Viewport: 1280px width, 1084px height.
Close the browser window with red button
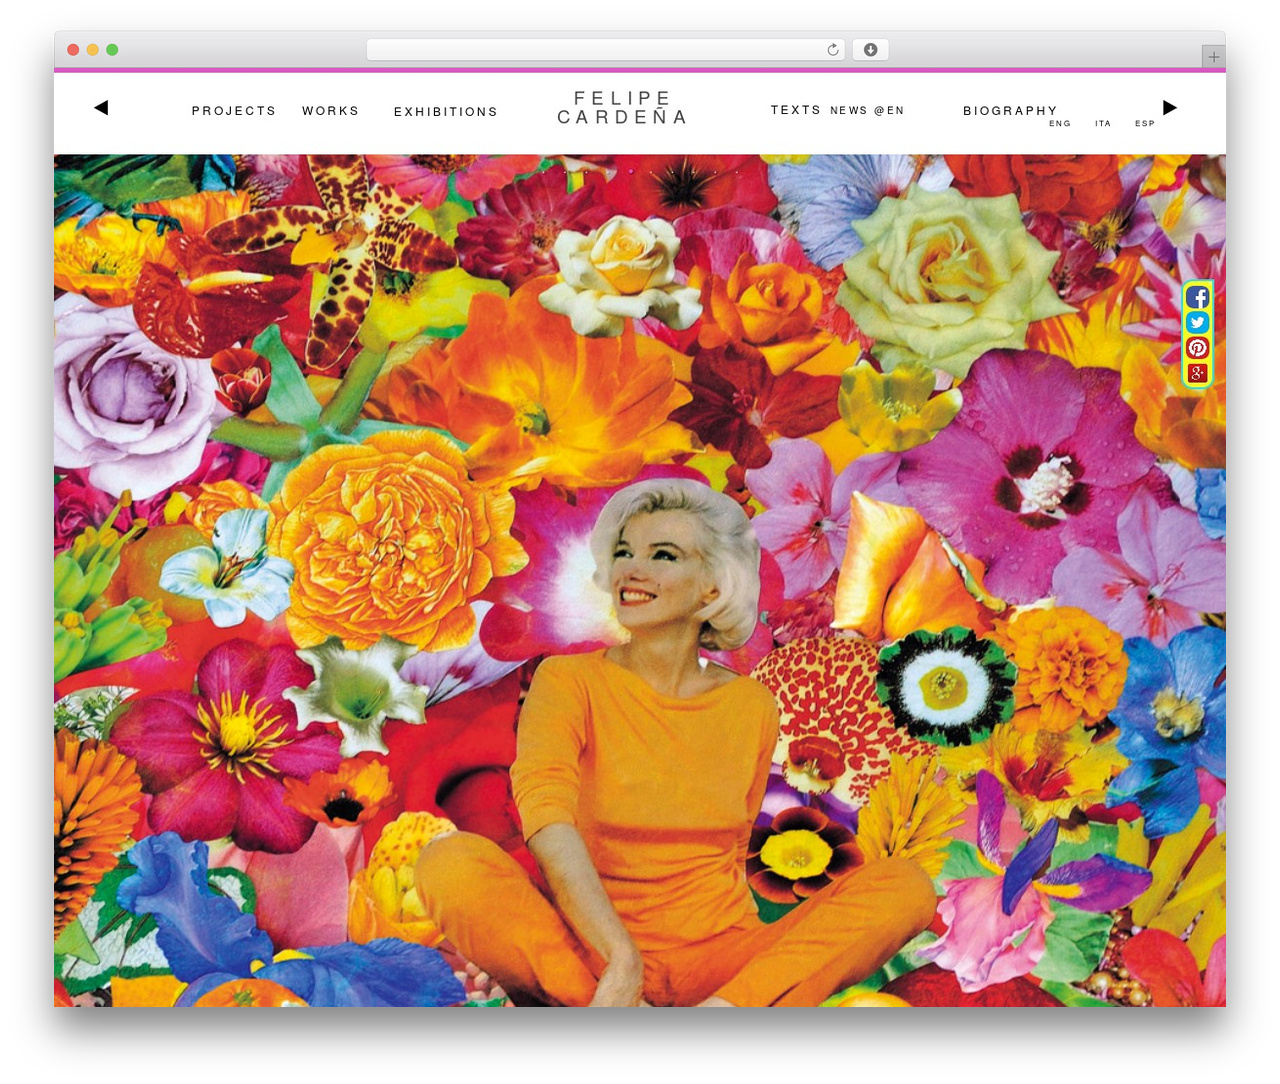click(x=73, y=50)
